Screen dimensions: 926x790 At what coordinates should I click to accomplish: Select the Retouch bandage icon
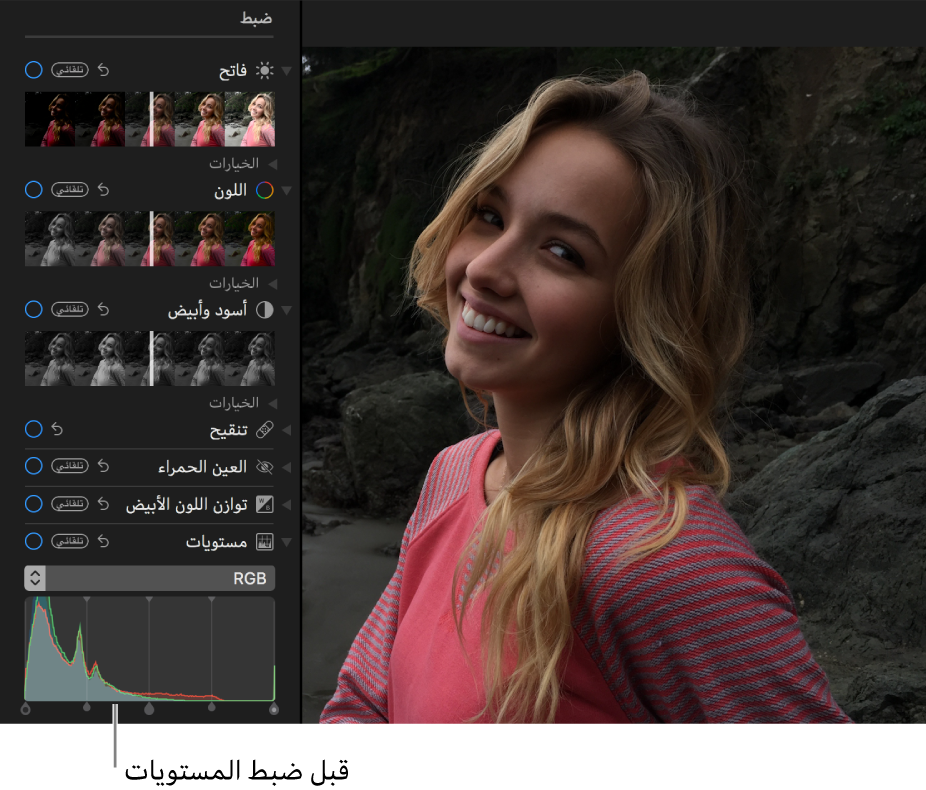coord(264,430)
